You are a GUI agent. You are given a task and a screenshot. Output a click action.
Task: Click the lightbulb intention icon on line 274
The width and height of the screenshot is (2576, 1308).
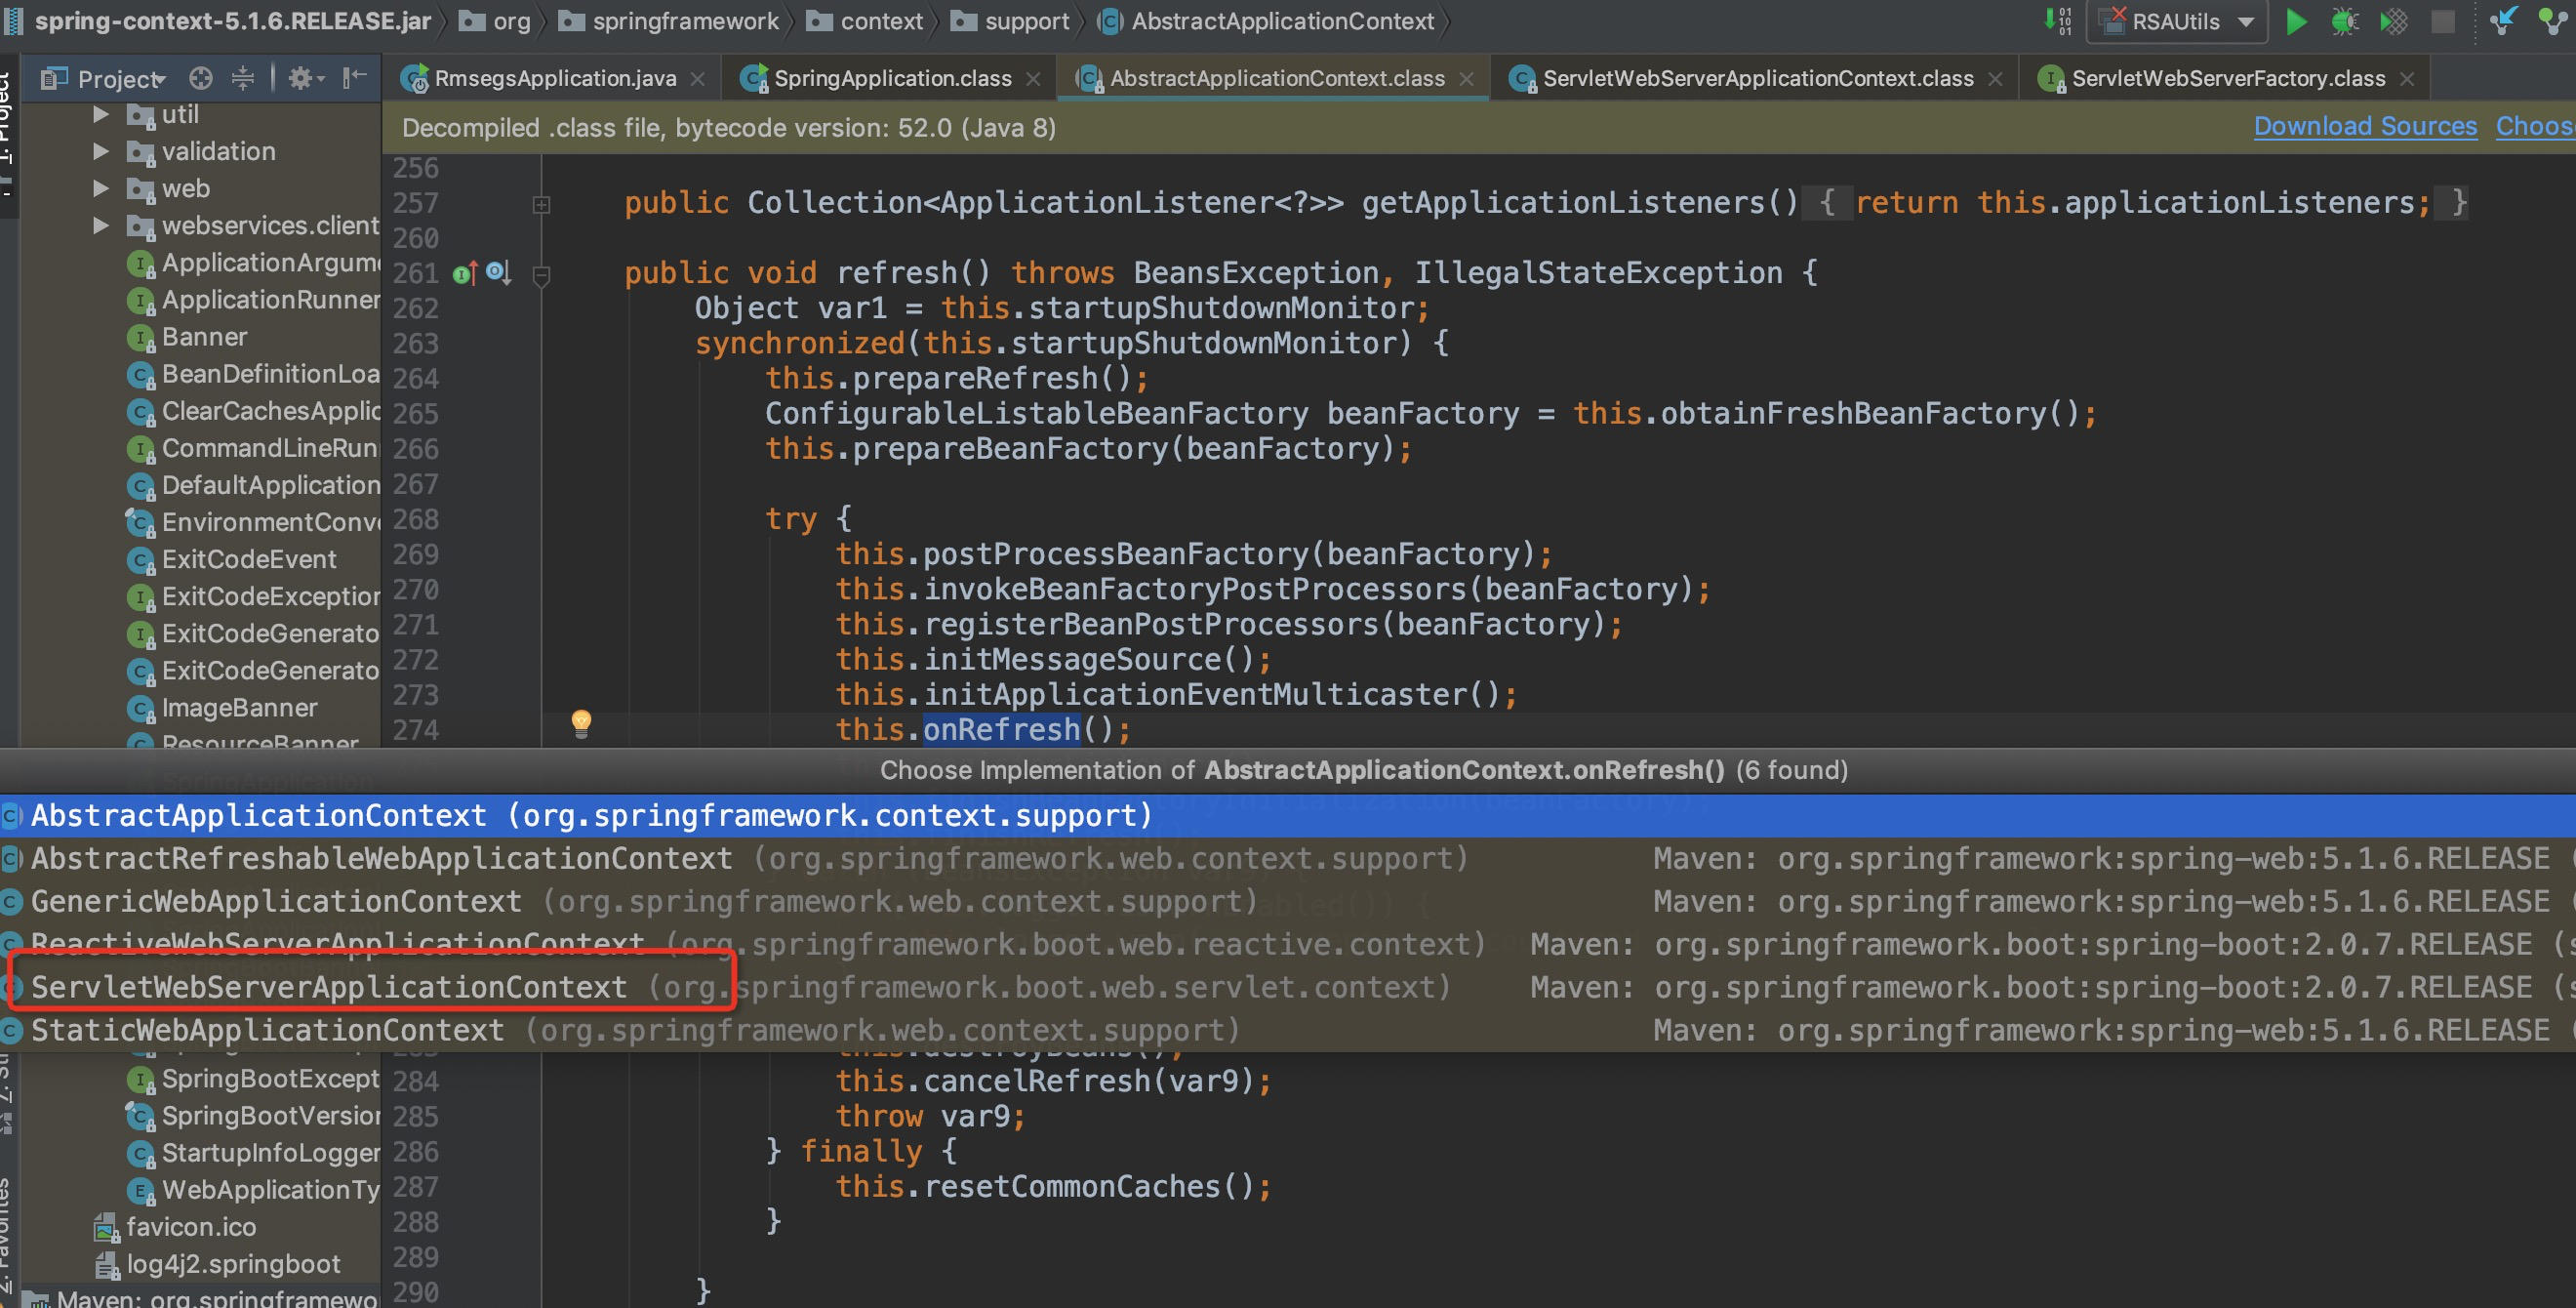(581, 722)
